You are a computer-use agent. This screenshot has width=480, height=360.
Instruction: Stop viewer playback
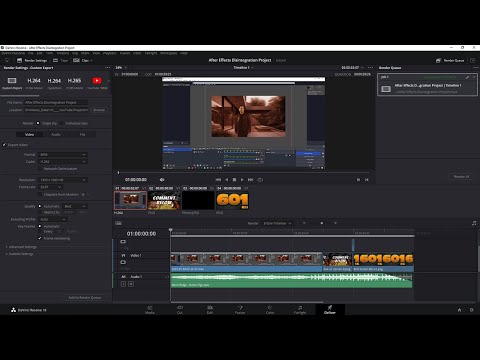coord(234,180)
